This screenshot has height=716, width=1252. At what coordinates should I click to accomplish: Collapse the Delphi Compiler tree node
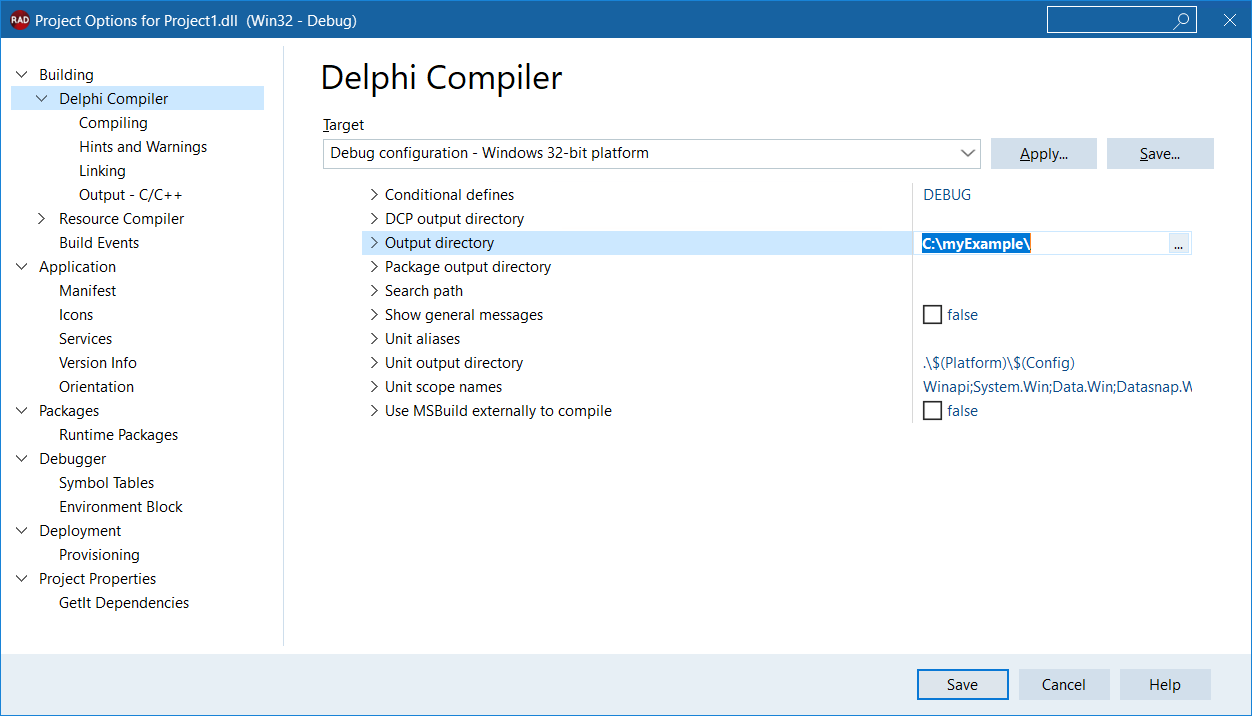point(42,99)
